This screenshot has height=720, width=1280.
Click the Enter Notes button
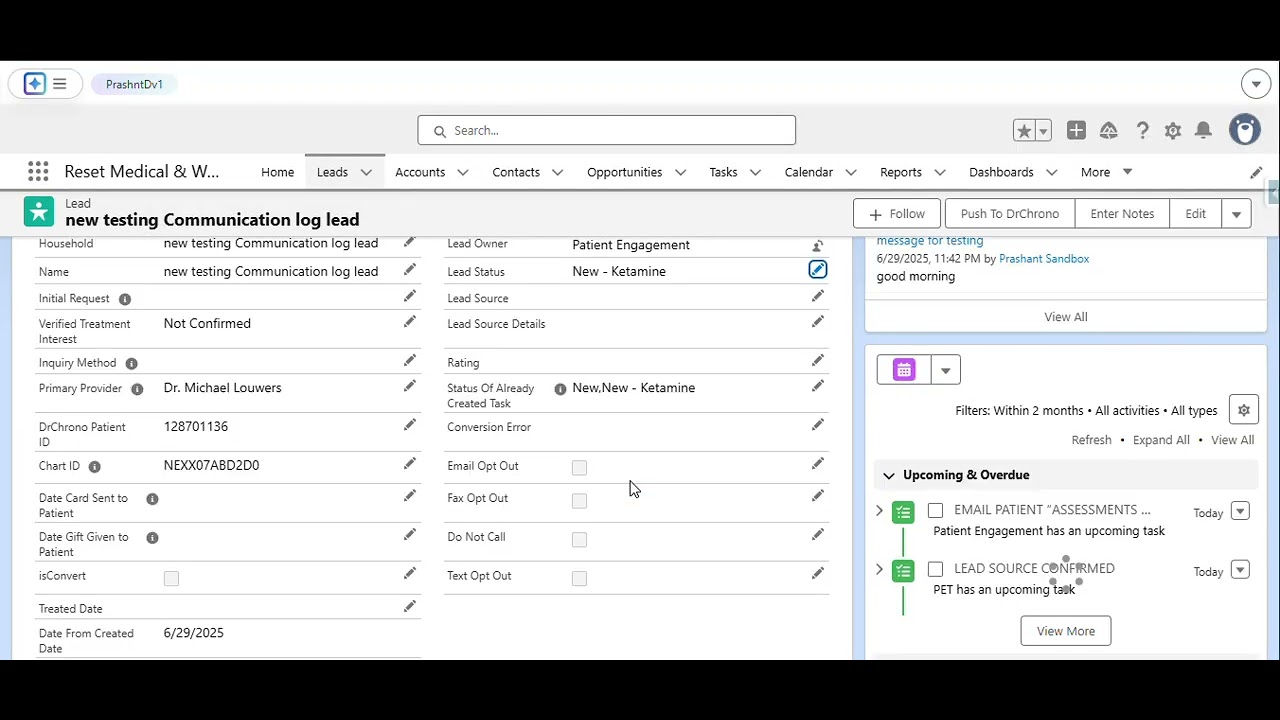[1122, 214]
